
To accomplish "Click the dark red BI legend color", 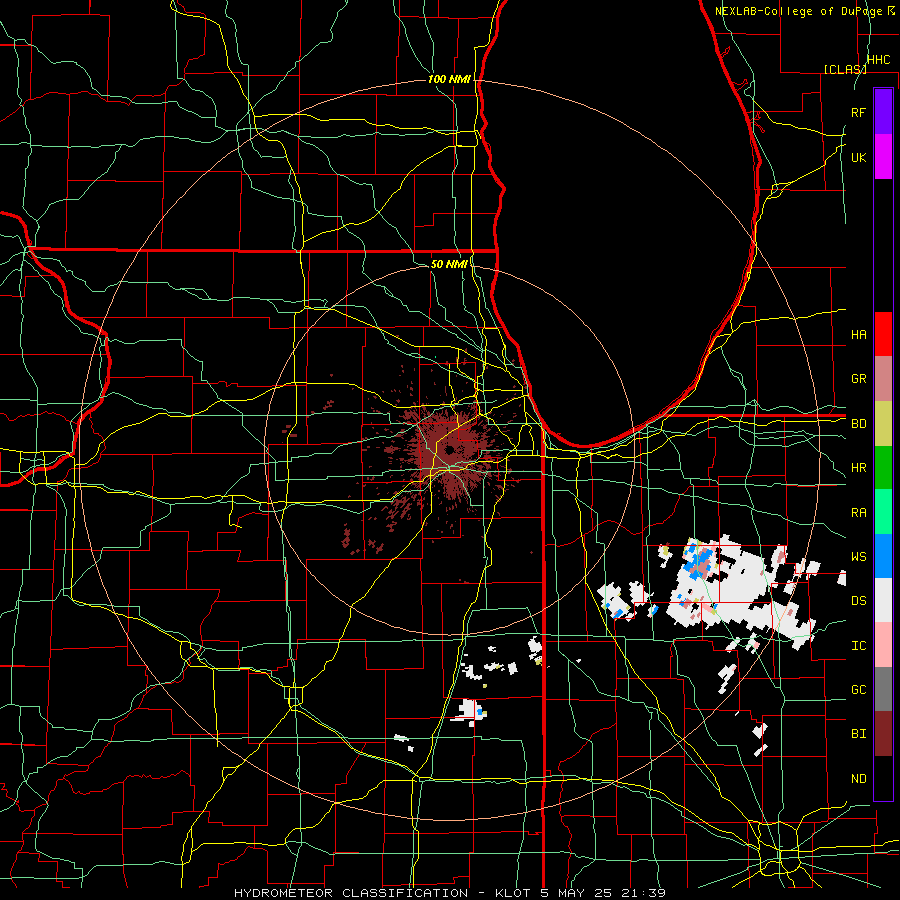I will (883, 734).
